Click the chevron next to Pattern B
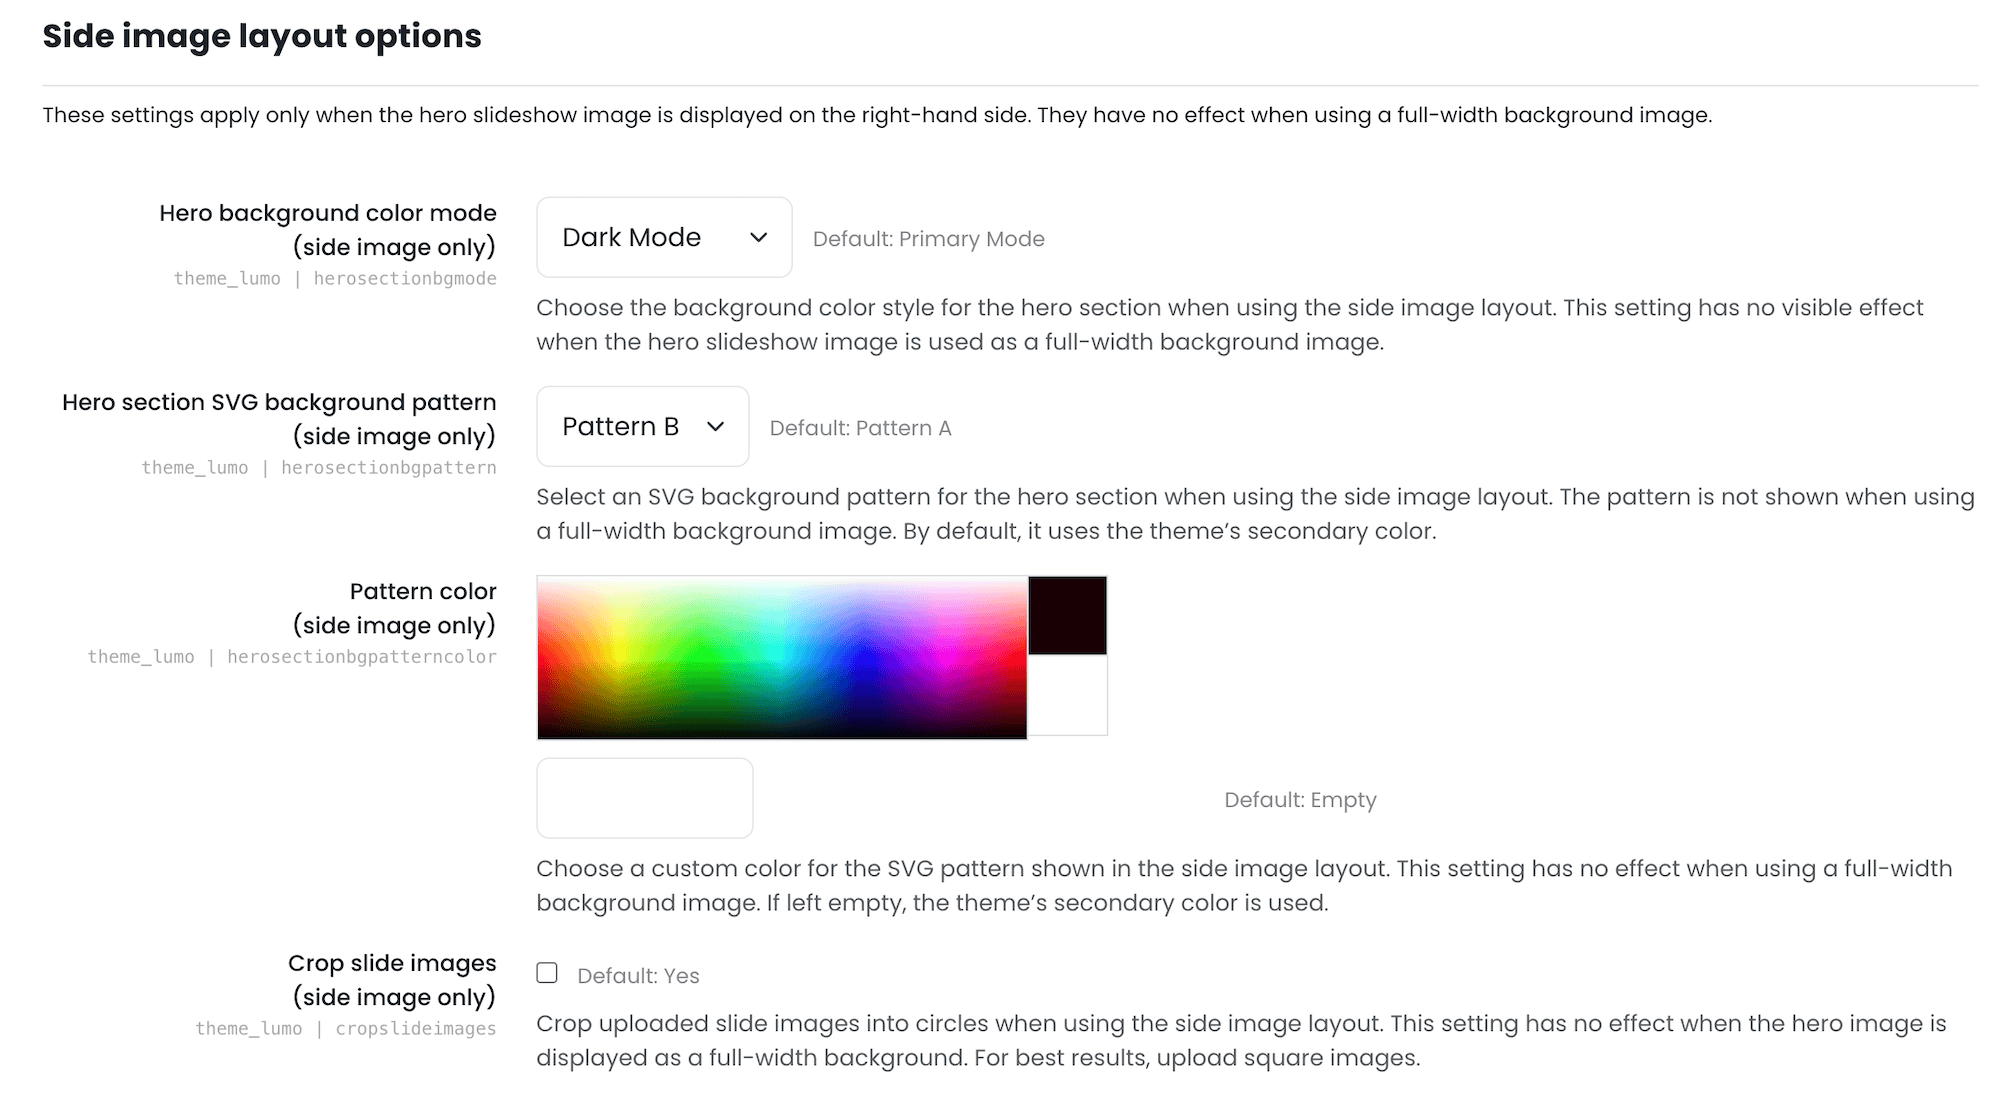 pos(715,426)
